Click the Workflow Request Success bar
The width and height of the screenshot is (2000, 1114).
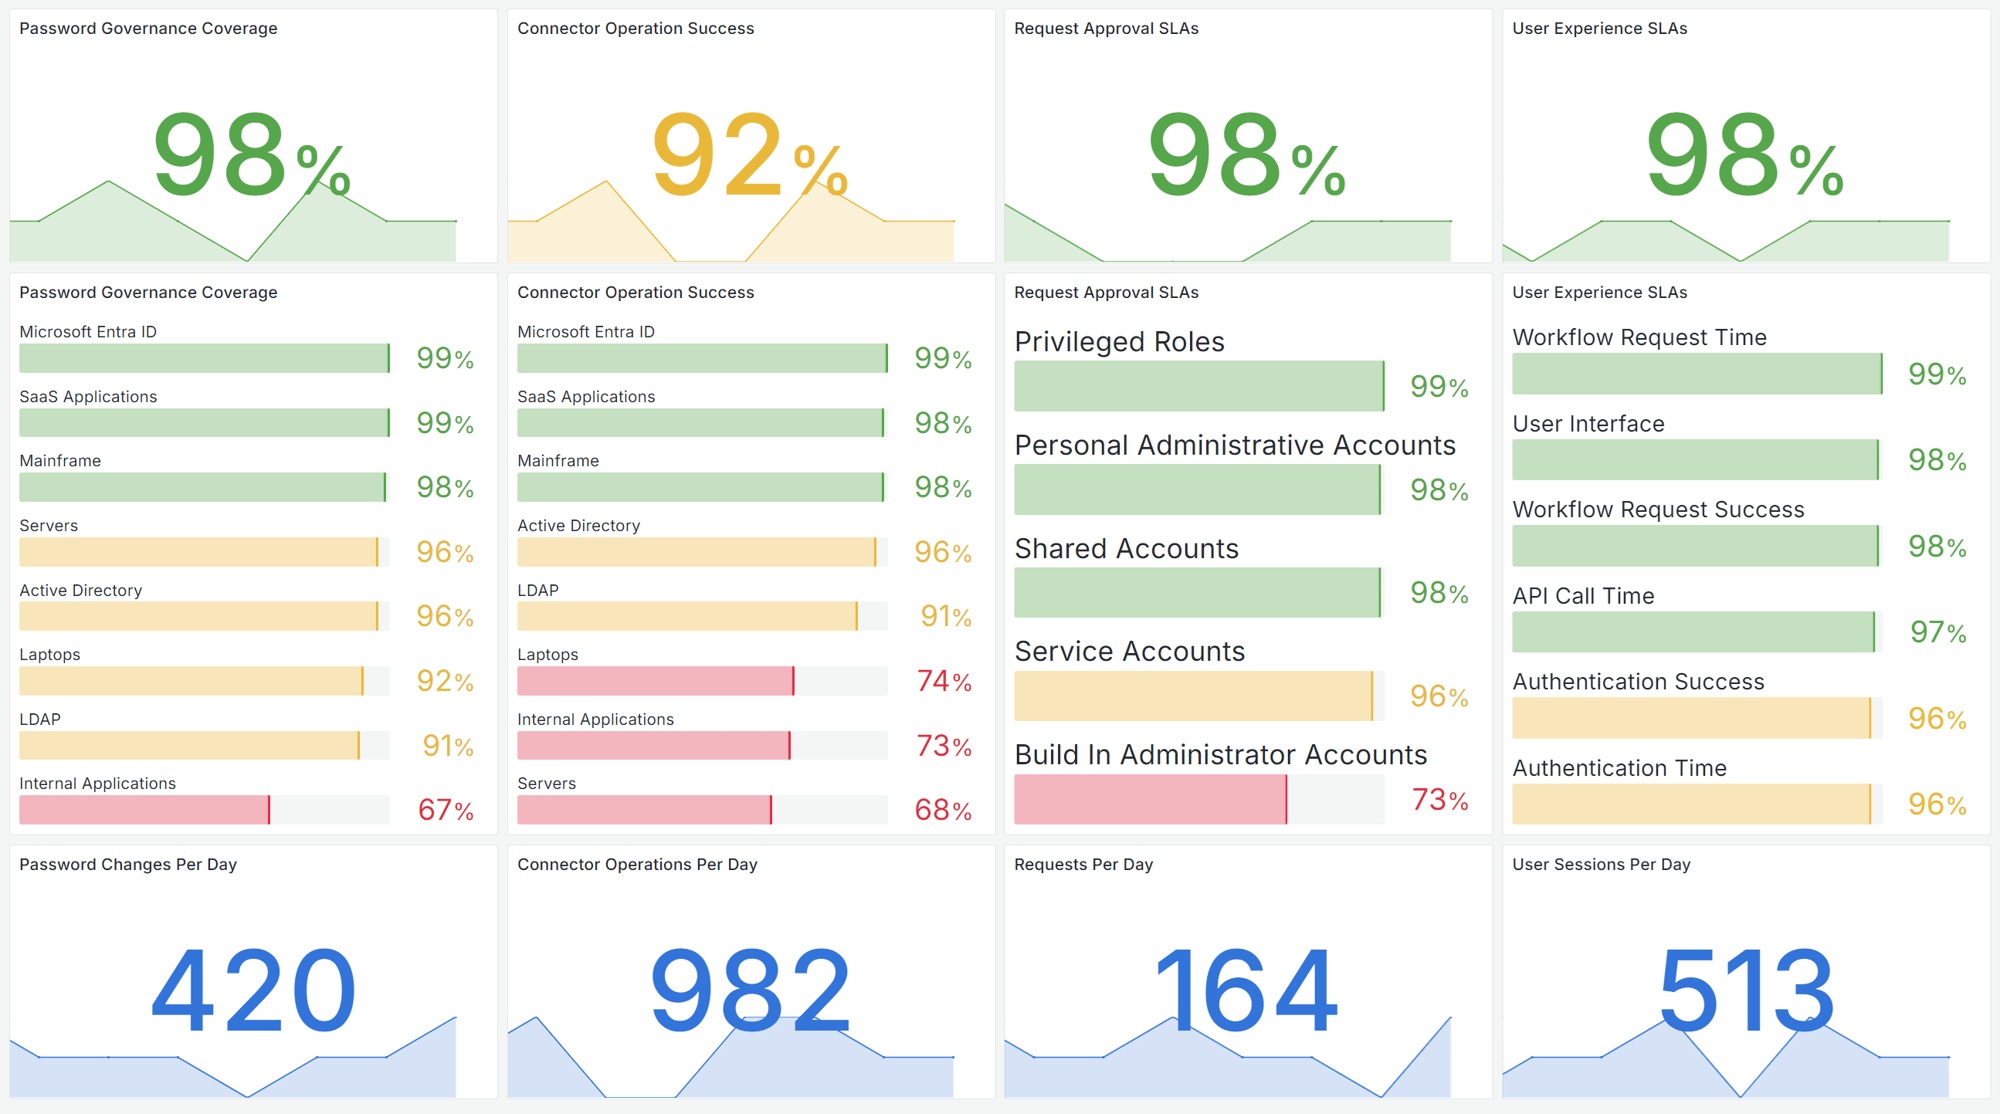(x=1697, y=546)
